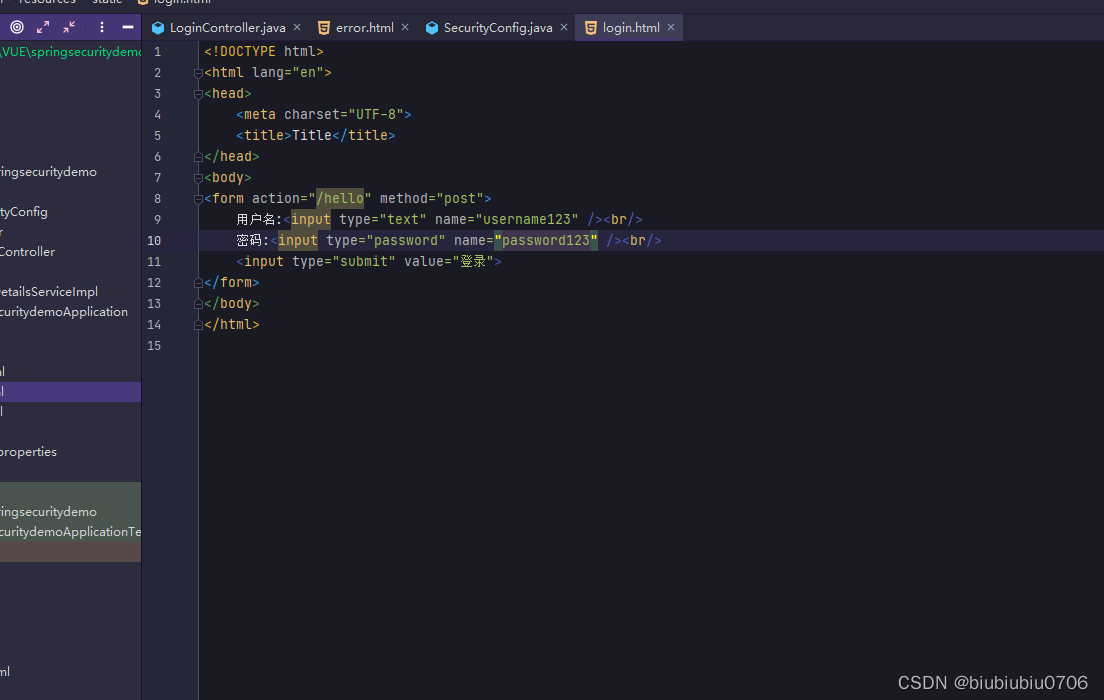Viewport: 1104px width, 700px height.
Task: Open etailsServiceImpl in project tree
Action: (49, 292)
